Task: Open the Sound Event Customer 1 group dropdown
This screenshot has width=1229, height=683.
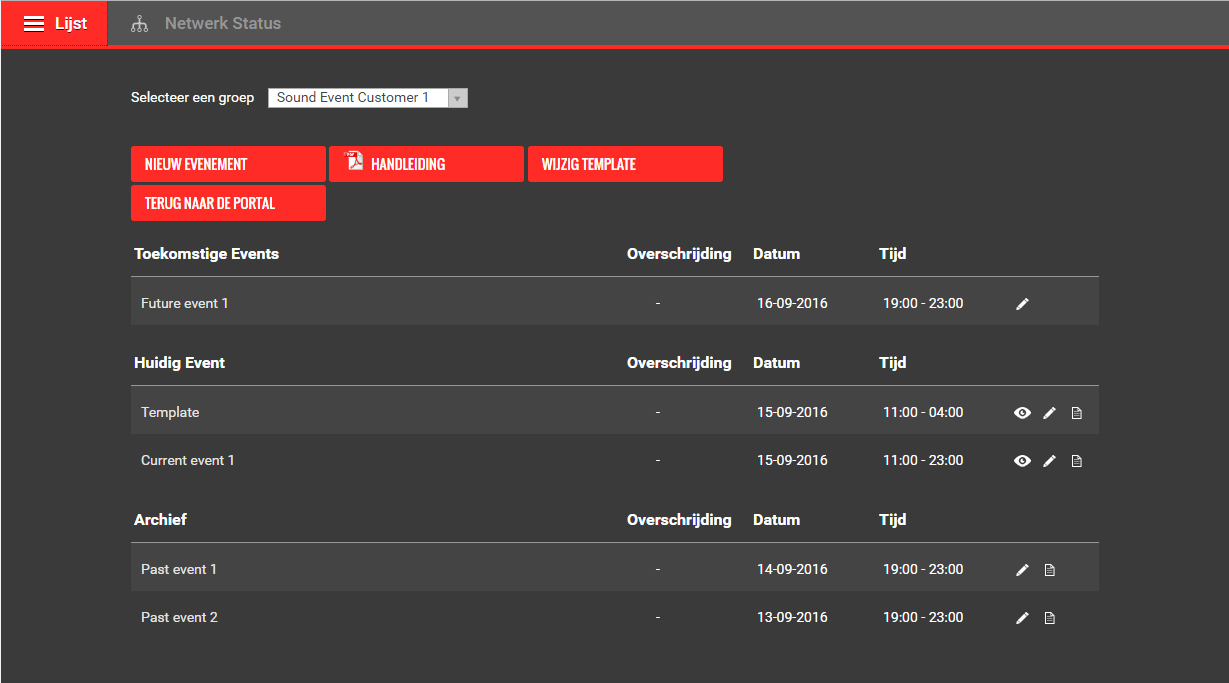Action: [357, 98]
